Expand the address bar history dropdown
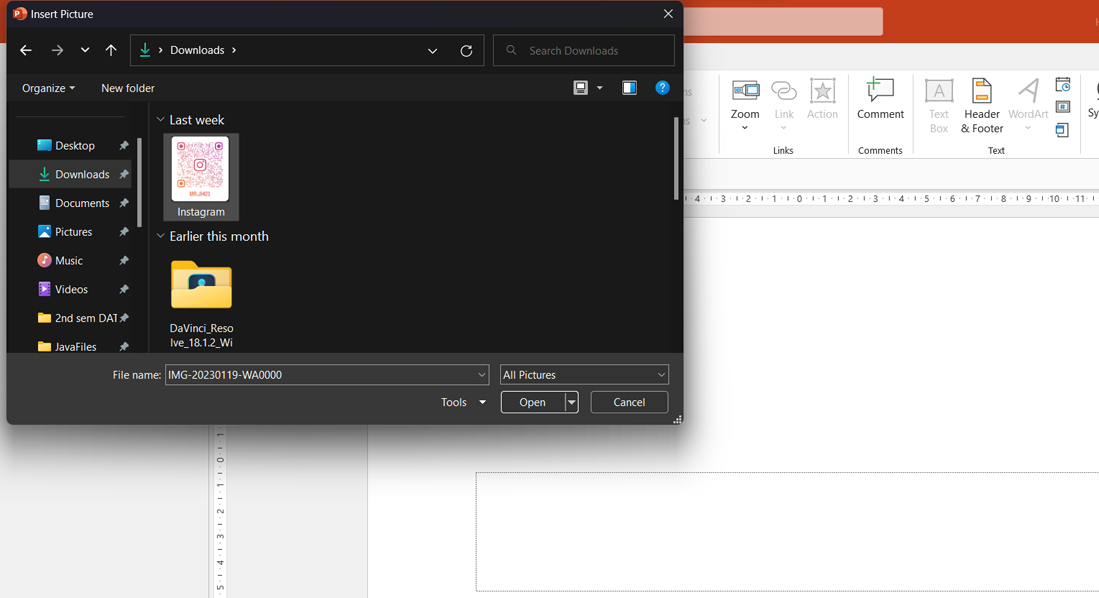The width and height of the screenshot is (1099, 598). click(432, 50)
